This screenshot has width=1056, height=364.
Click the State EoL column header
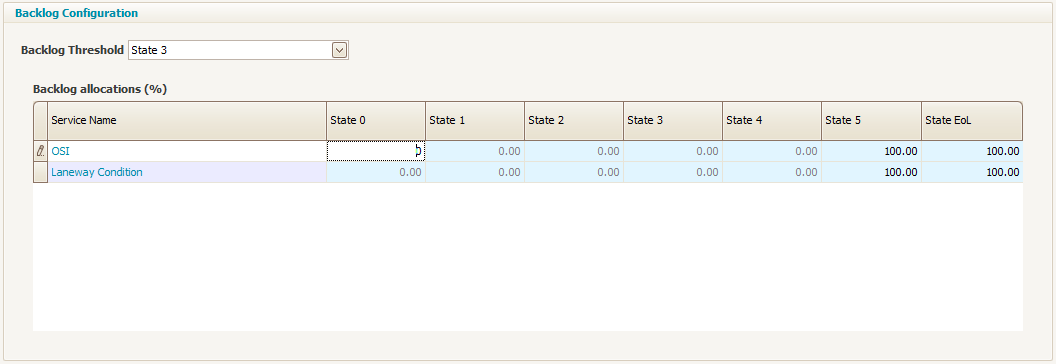click(972, 121)
